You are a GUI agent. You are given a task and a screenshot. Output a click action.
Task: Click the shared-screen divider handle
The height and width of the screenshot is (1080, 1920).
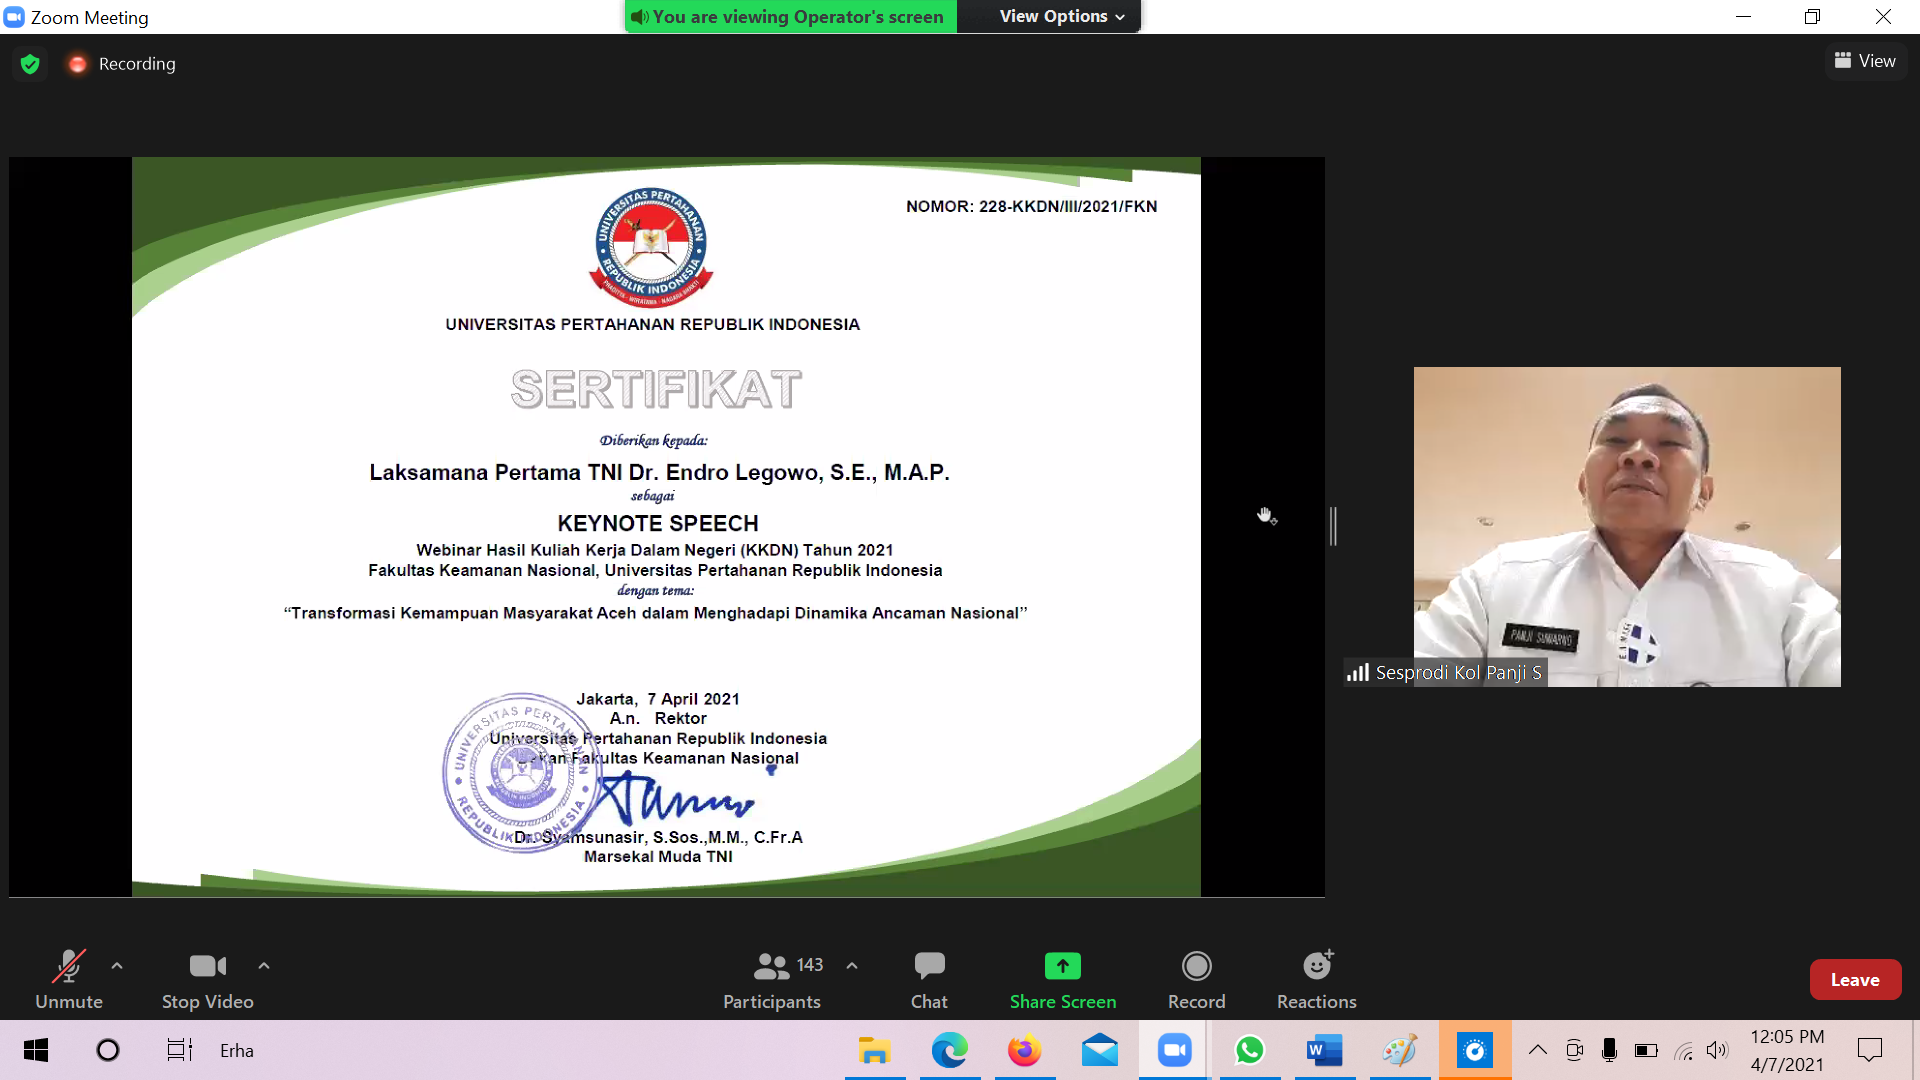coord(1333,526)
